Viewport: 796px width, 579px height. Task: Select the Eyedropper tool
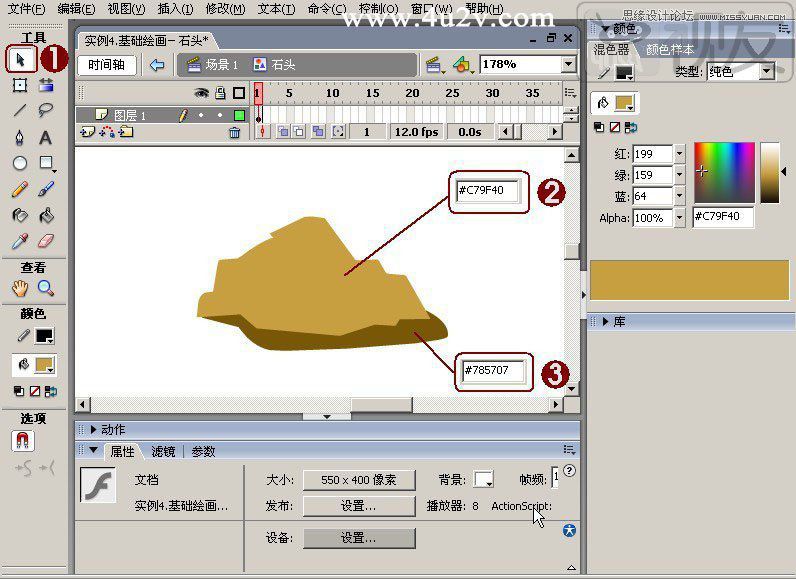pos(20,241)
